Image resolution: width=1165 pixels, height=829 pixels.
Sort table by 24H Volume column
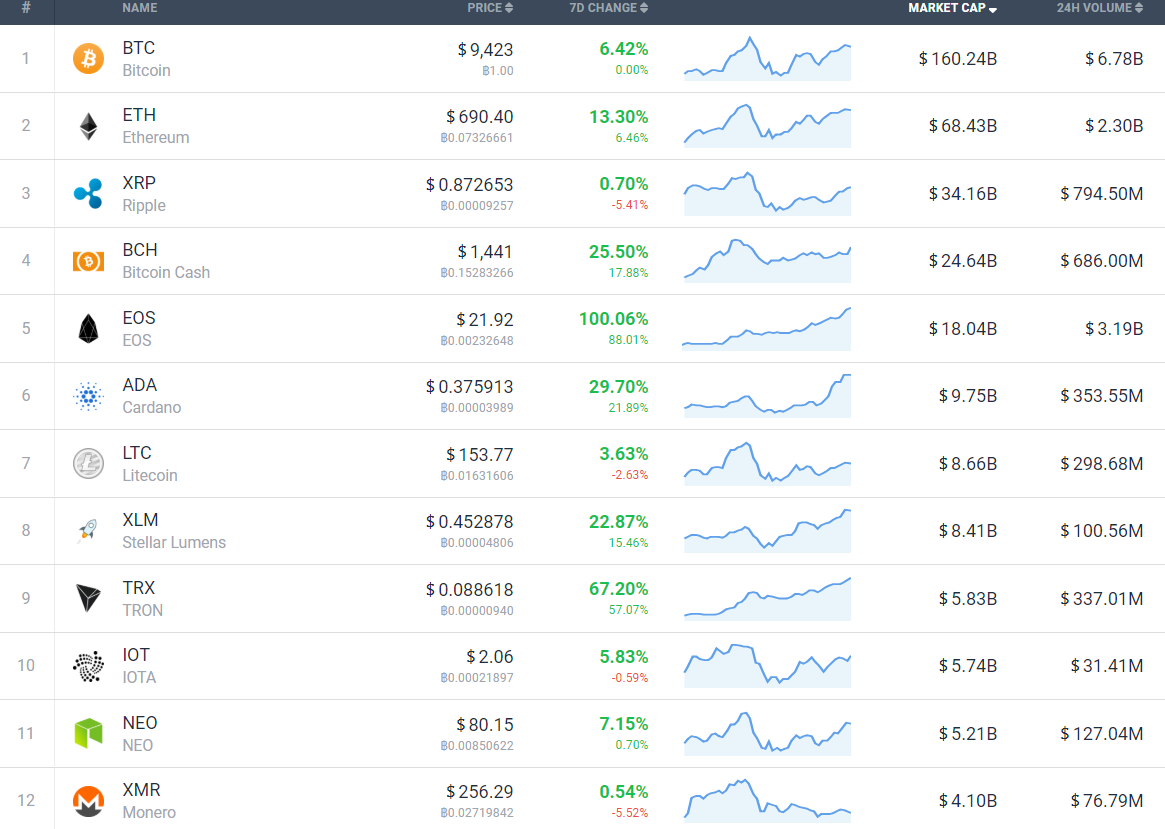(1100, 8)
